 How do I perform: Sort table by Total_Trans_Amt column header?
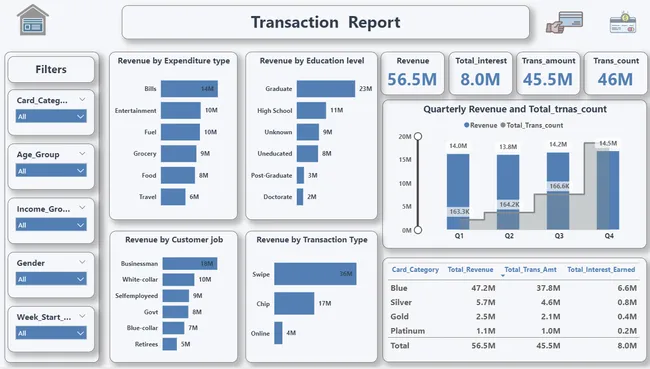click(x=530, y=269)
